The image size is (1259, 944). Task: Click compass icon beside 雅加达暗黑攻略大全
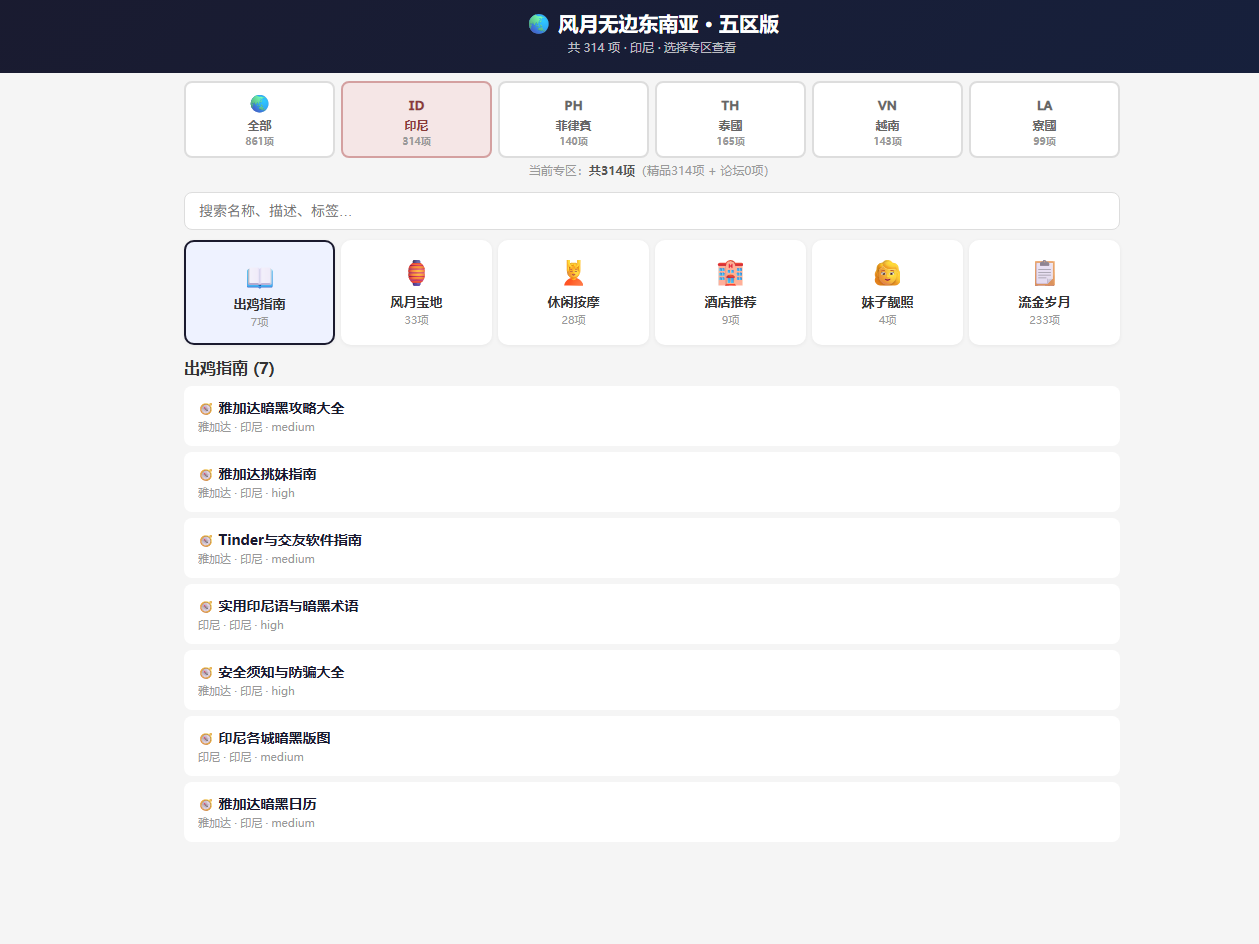coord(206,409)
